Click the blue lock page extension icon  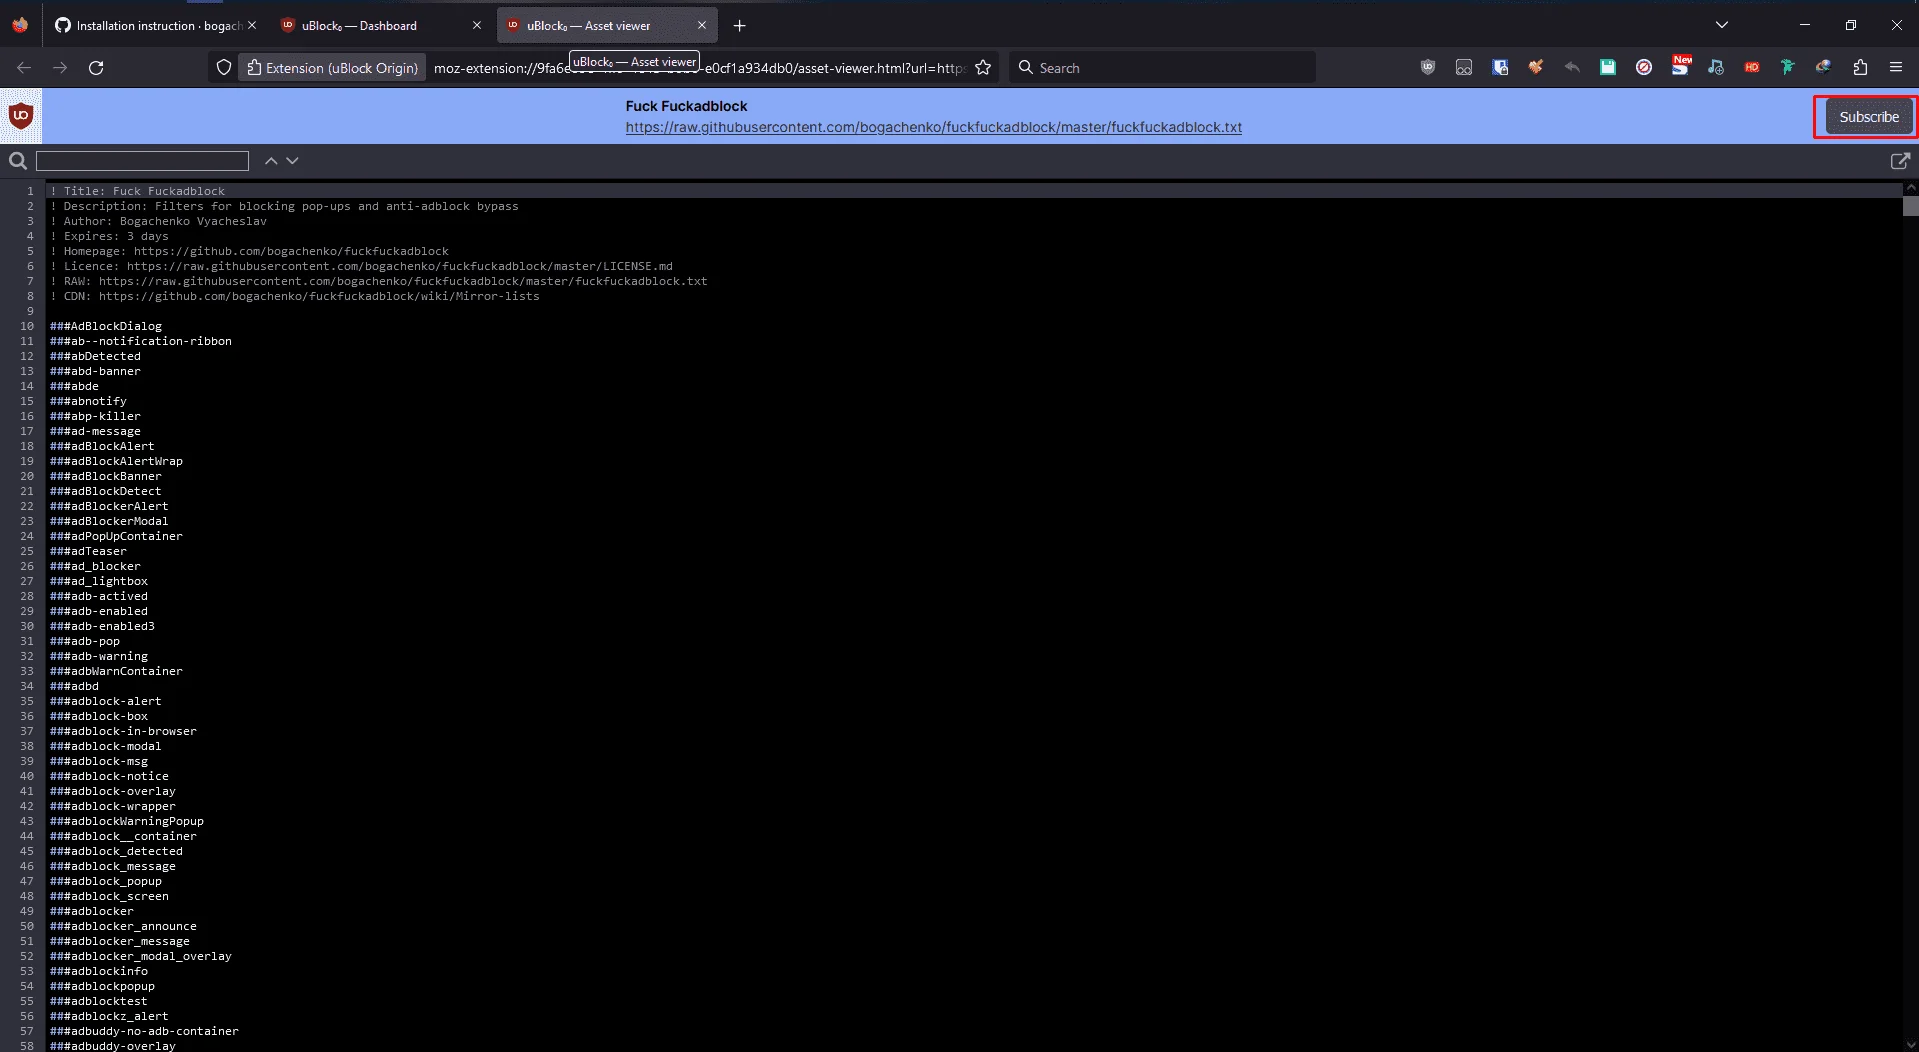(1500, 67)
